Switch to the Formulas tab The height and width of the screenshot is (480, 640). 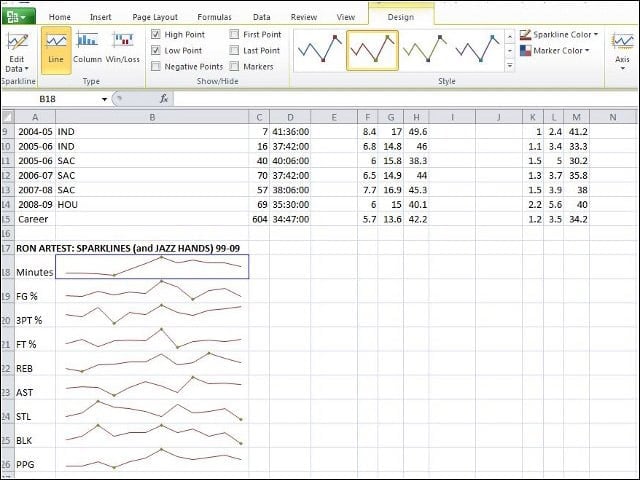[x=214, y=17]
